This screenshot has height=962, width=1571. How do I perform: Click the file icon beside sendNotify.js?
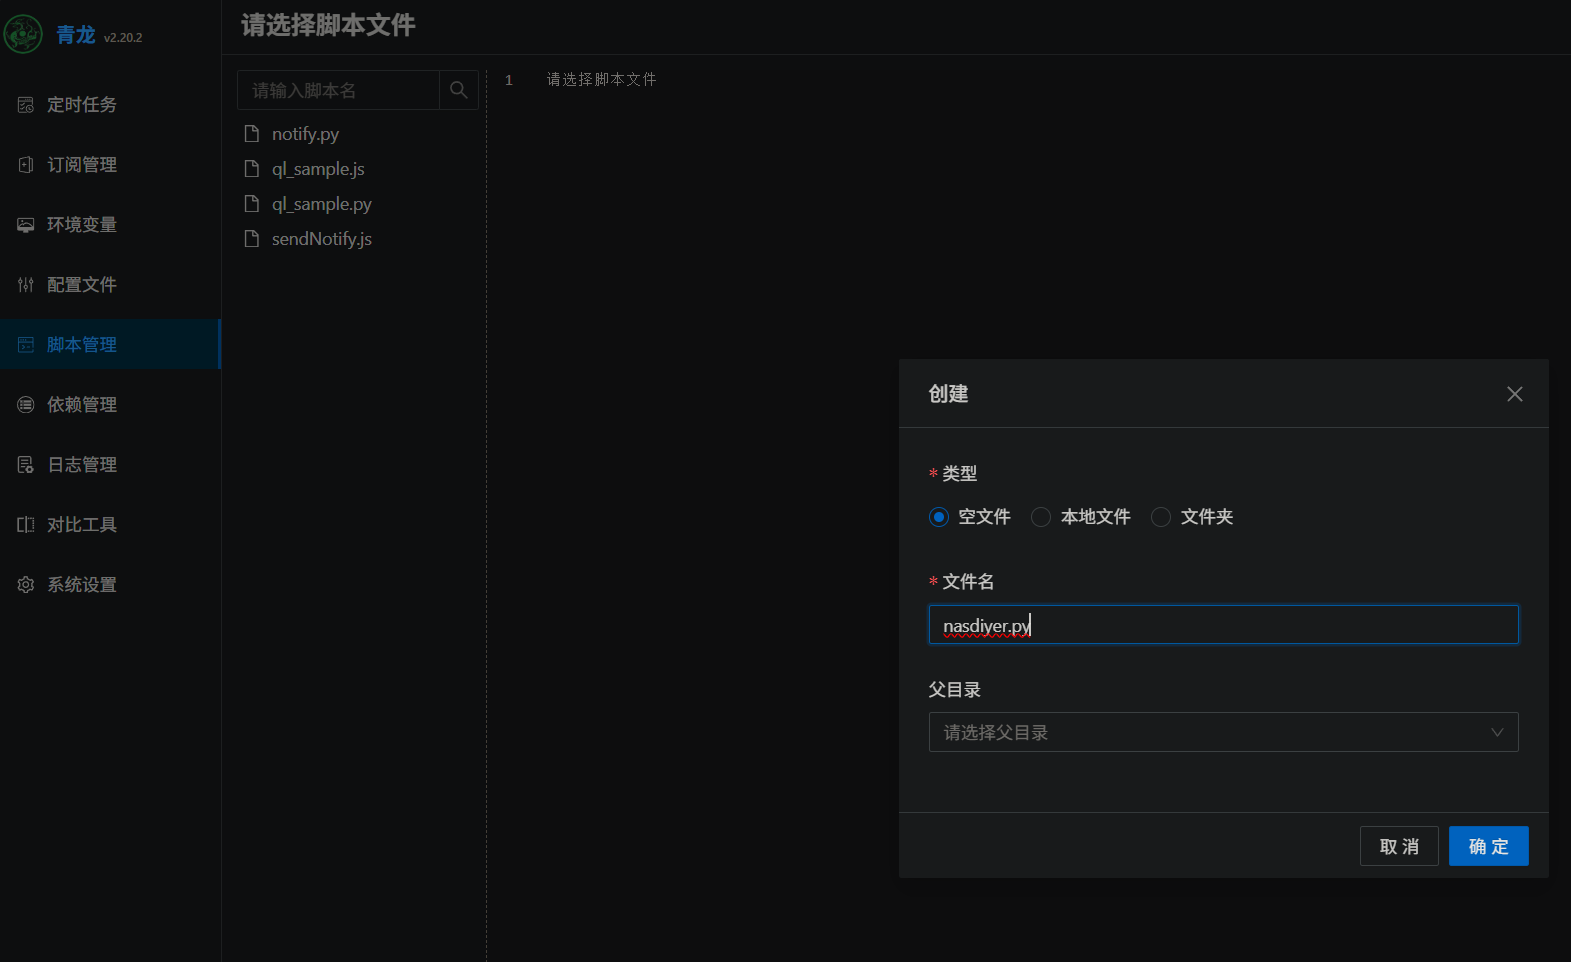pos(252,239)
